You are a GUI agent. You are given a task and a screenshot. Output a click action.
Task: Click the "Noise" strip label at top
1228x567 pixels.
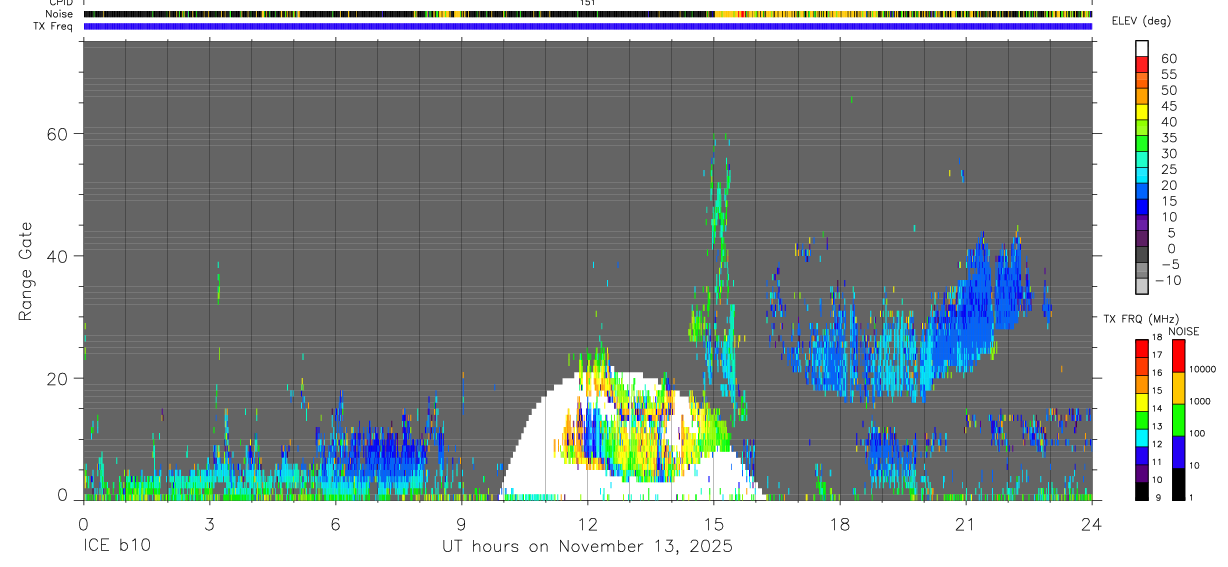[x=60, y=14]
